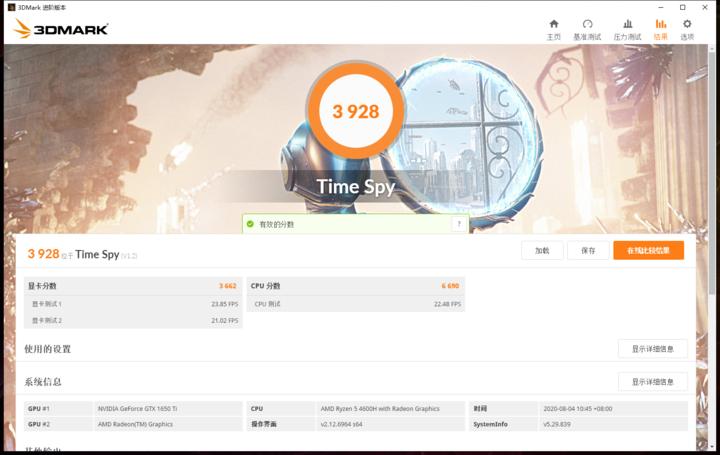Image resolution: width=720 pixels, height=455 pixels.
Task: Click the question mark help button
Action: pyautogui.click(x=459, y=224)
